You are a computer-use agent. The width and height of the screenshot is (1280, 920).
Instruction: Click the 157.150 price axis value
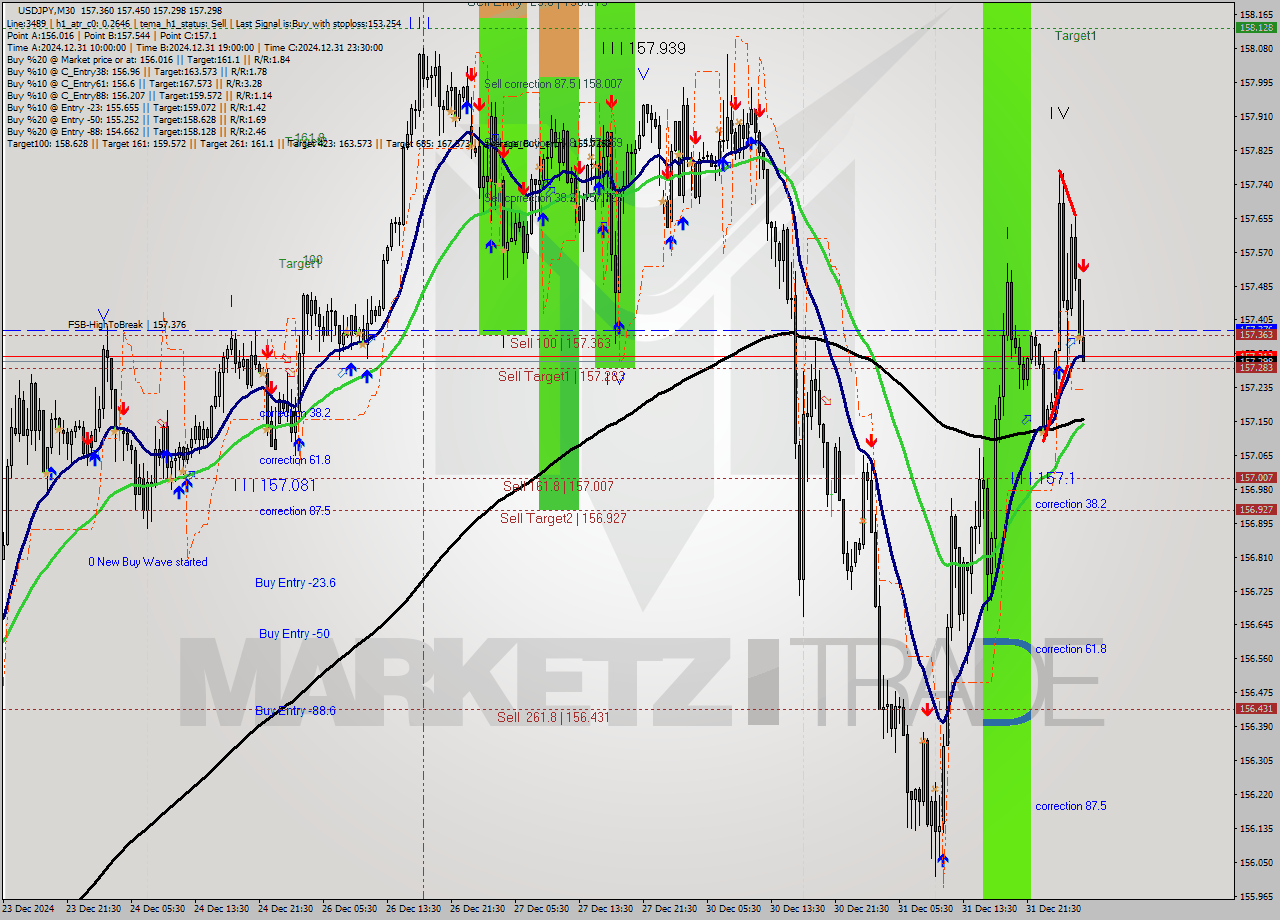point(1256,422)
